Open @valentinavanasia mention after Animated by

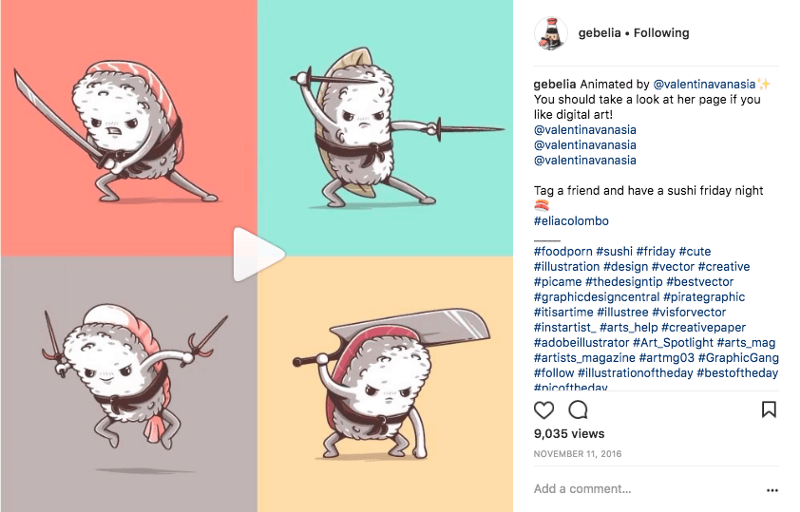[x=704, y=84]
